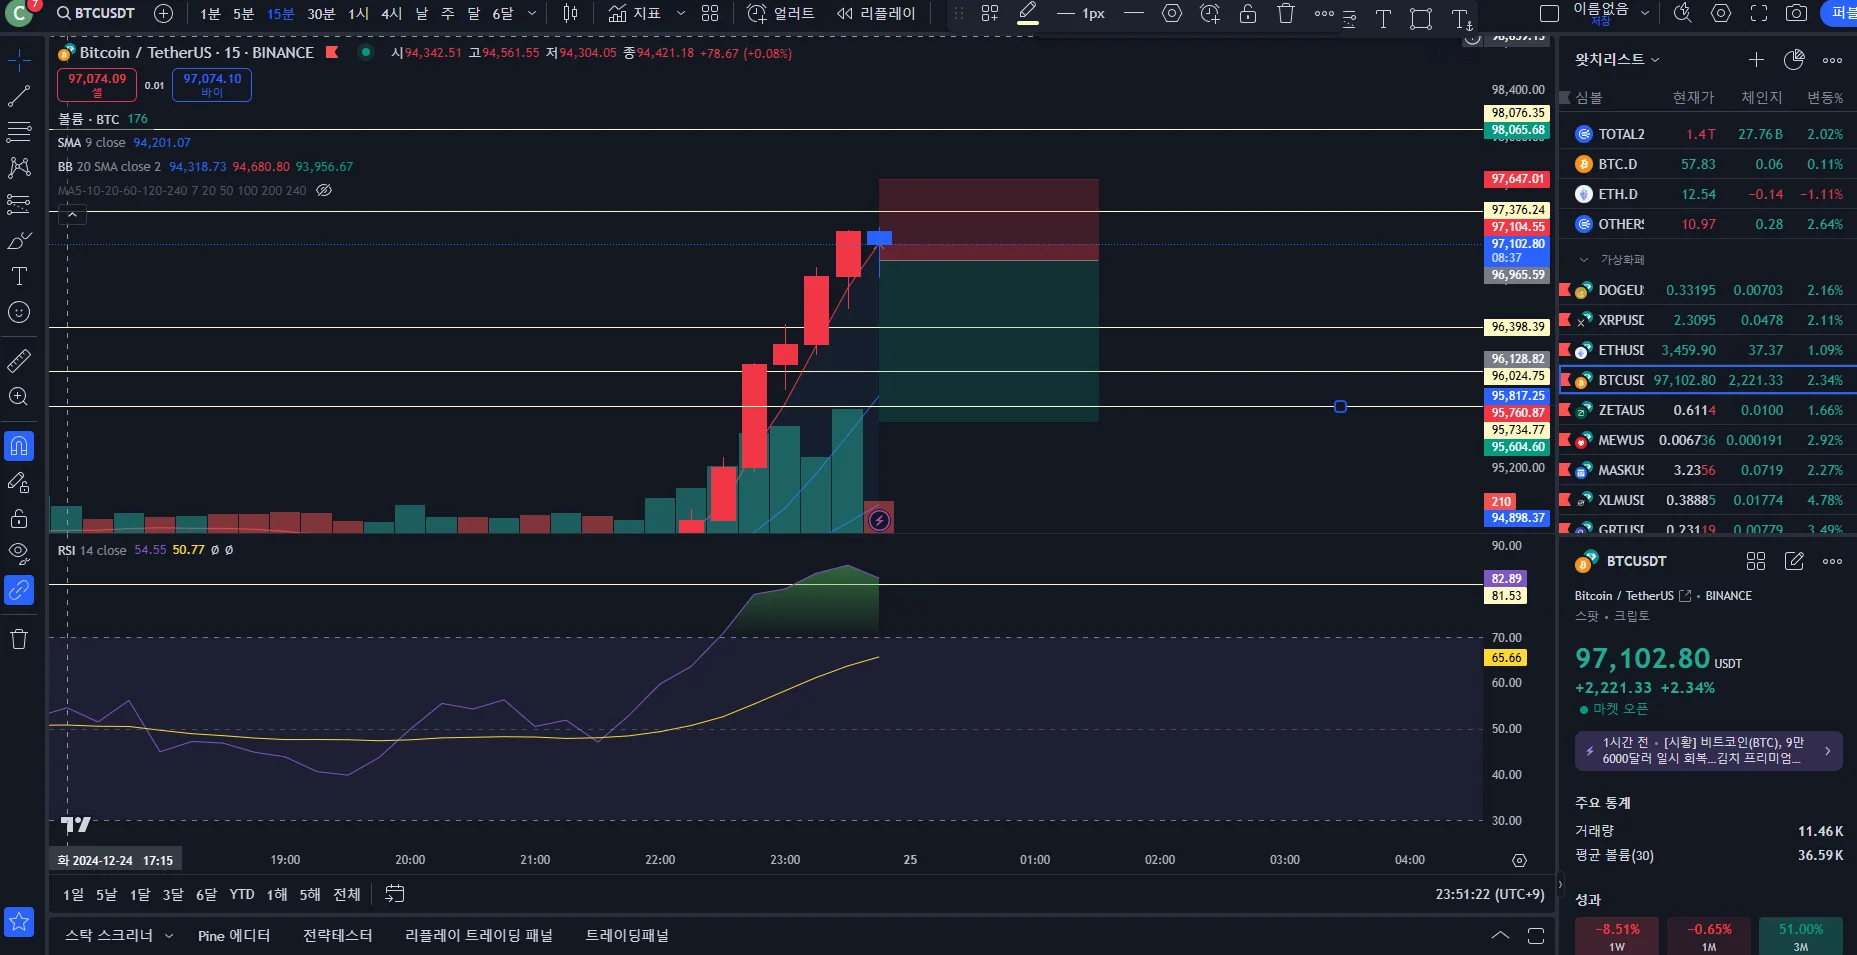The image size is (1857, 955).
Task: Click the red 셀 sell price button
Action: click(97, 85)
